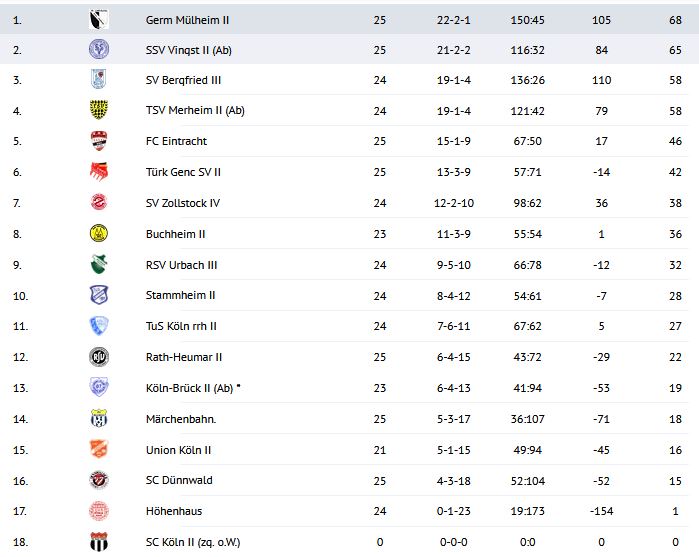
Task: Open the SV Zollstock IV team page
Action: [x=183, y=203]
